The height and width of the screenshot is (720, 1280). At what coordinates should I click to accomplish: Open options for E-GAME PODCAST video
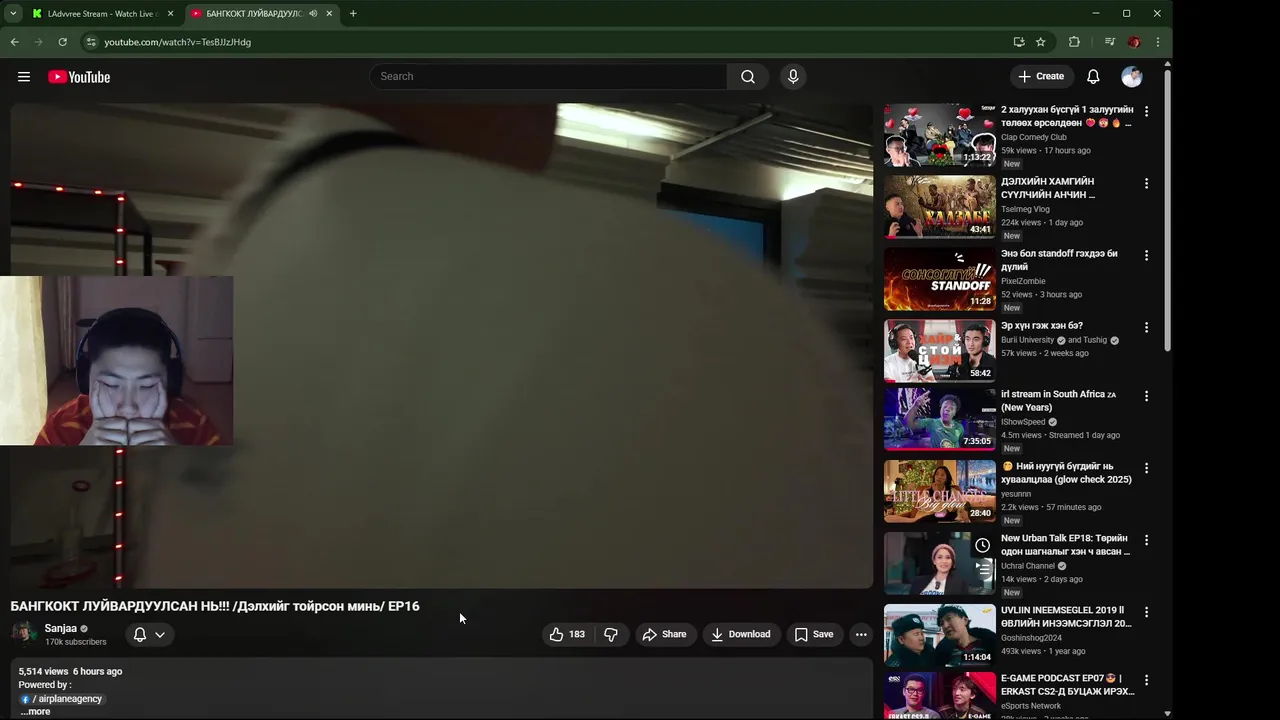coord(1146,680)
